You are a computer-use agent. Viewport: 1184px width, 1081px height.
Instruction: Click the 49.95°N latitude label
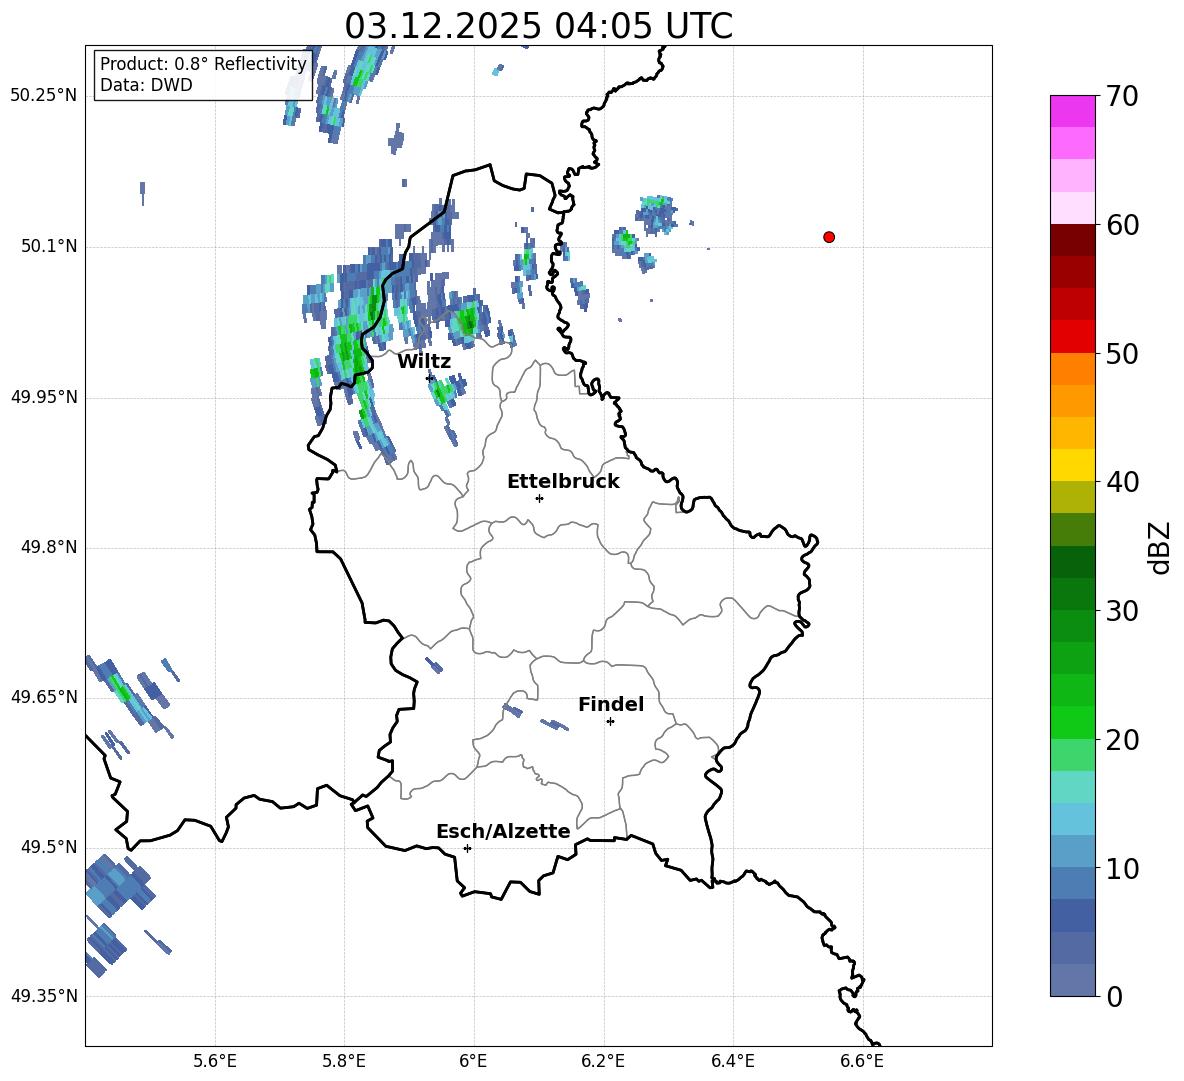pos(44,397)
